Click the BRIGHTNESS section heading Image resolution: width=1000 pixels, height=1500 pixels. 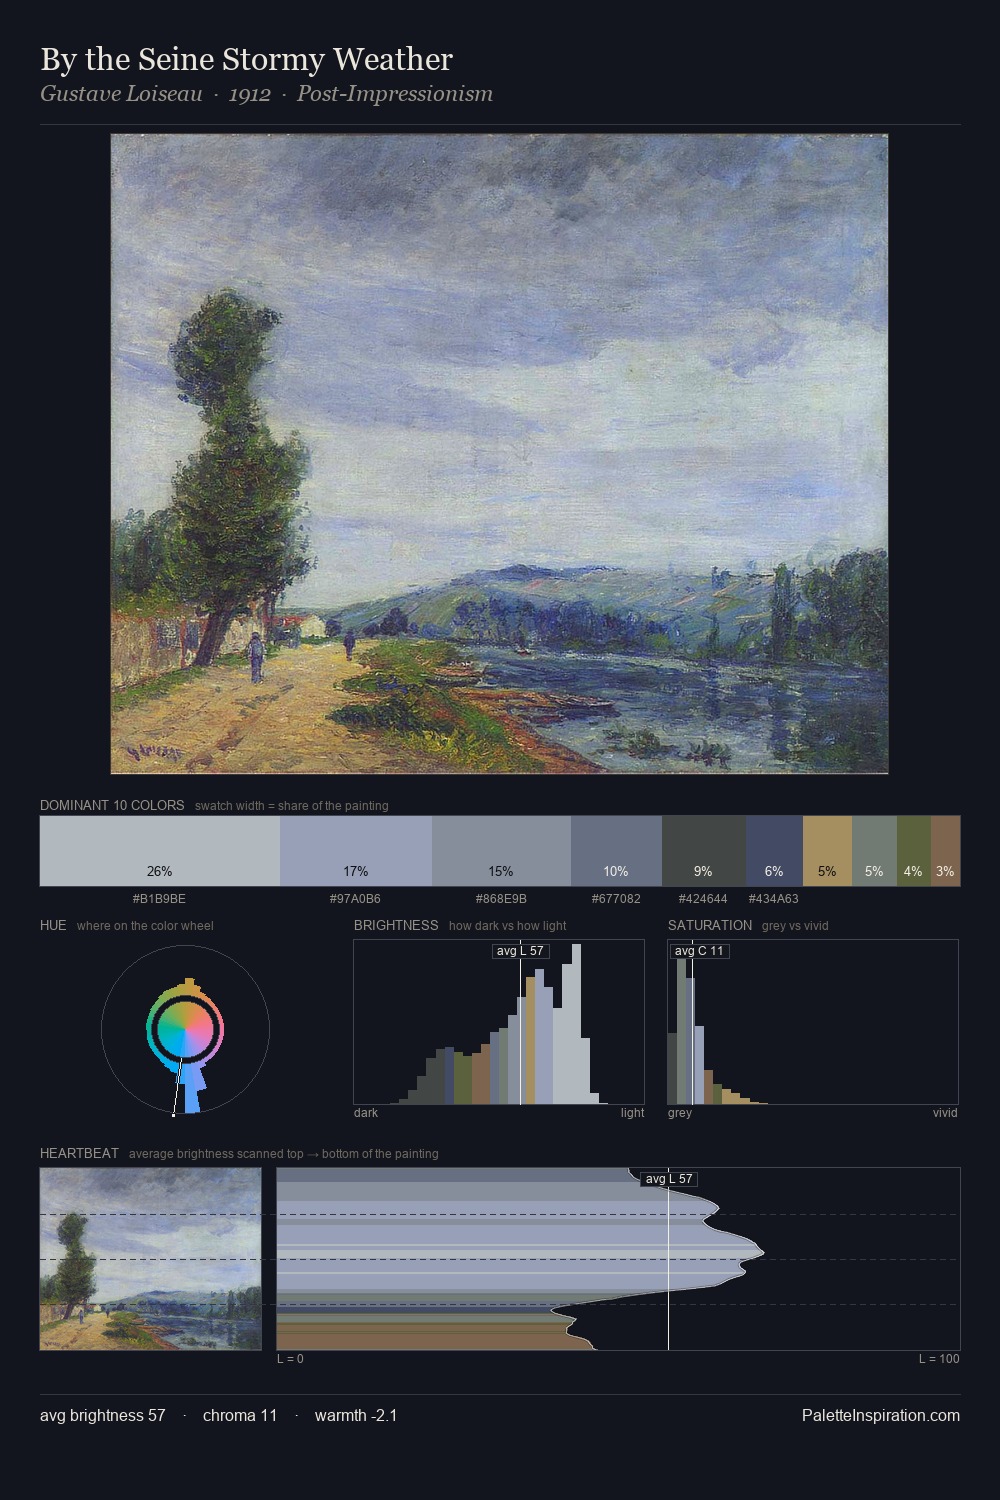coord(396,925)
